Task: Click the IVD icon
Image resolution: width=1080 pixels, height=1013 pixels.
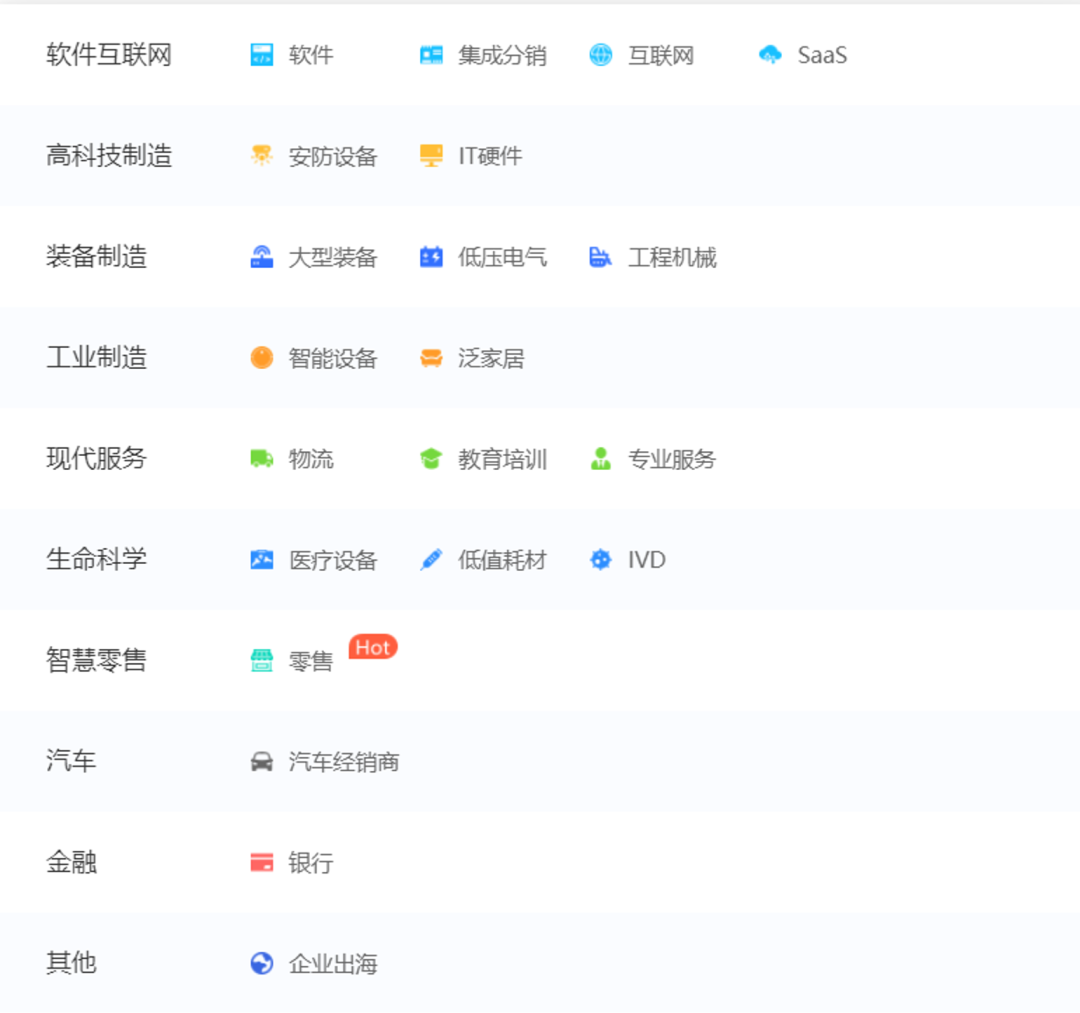Action: click(x=601, y=559)
